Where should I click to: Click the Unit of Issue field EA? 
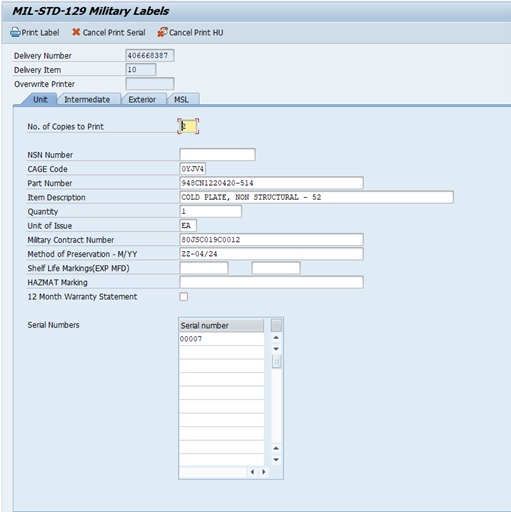[188, 225]
